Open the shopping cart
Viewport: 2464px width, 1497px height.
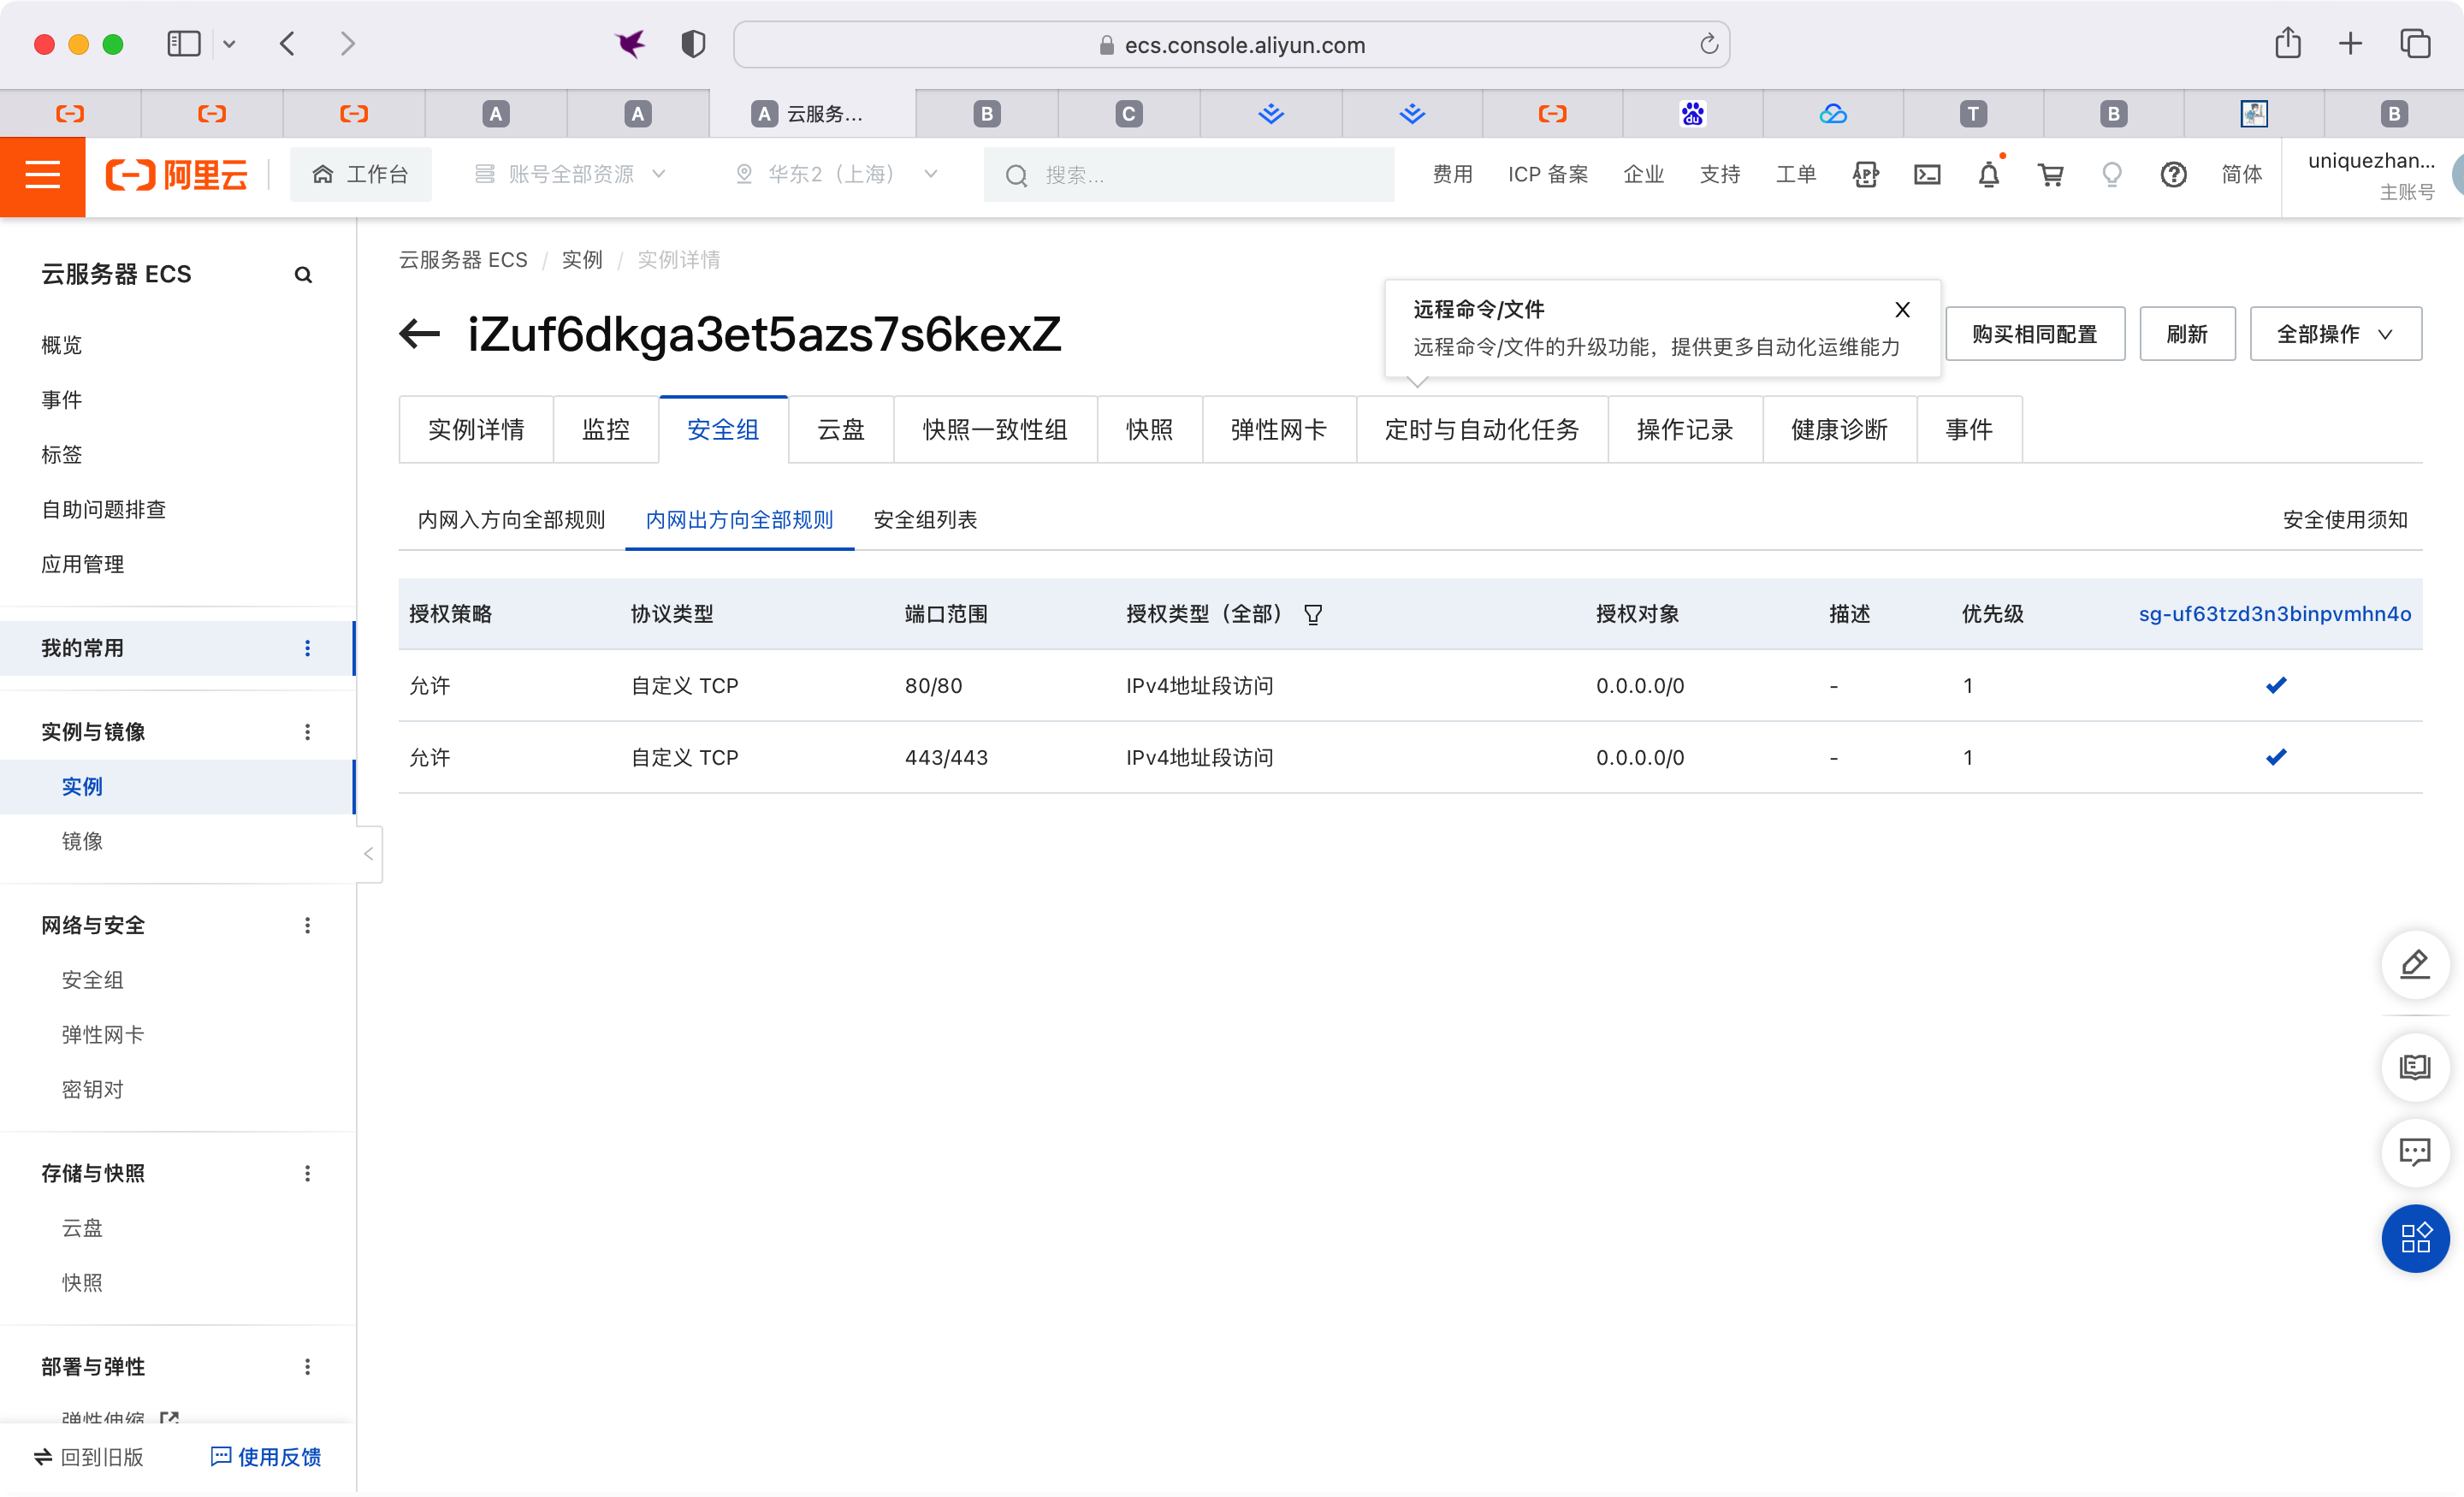pos(2050,175)
